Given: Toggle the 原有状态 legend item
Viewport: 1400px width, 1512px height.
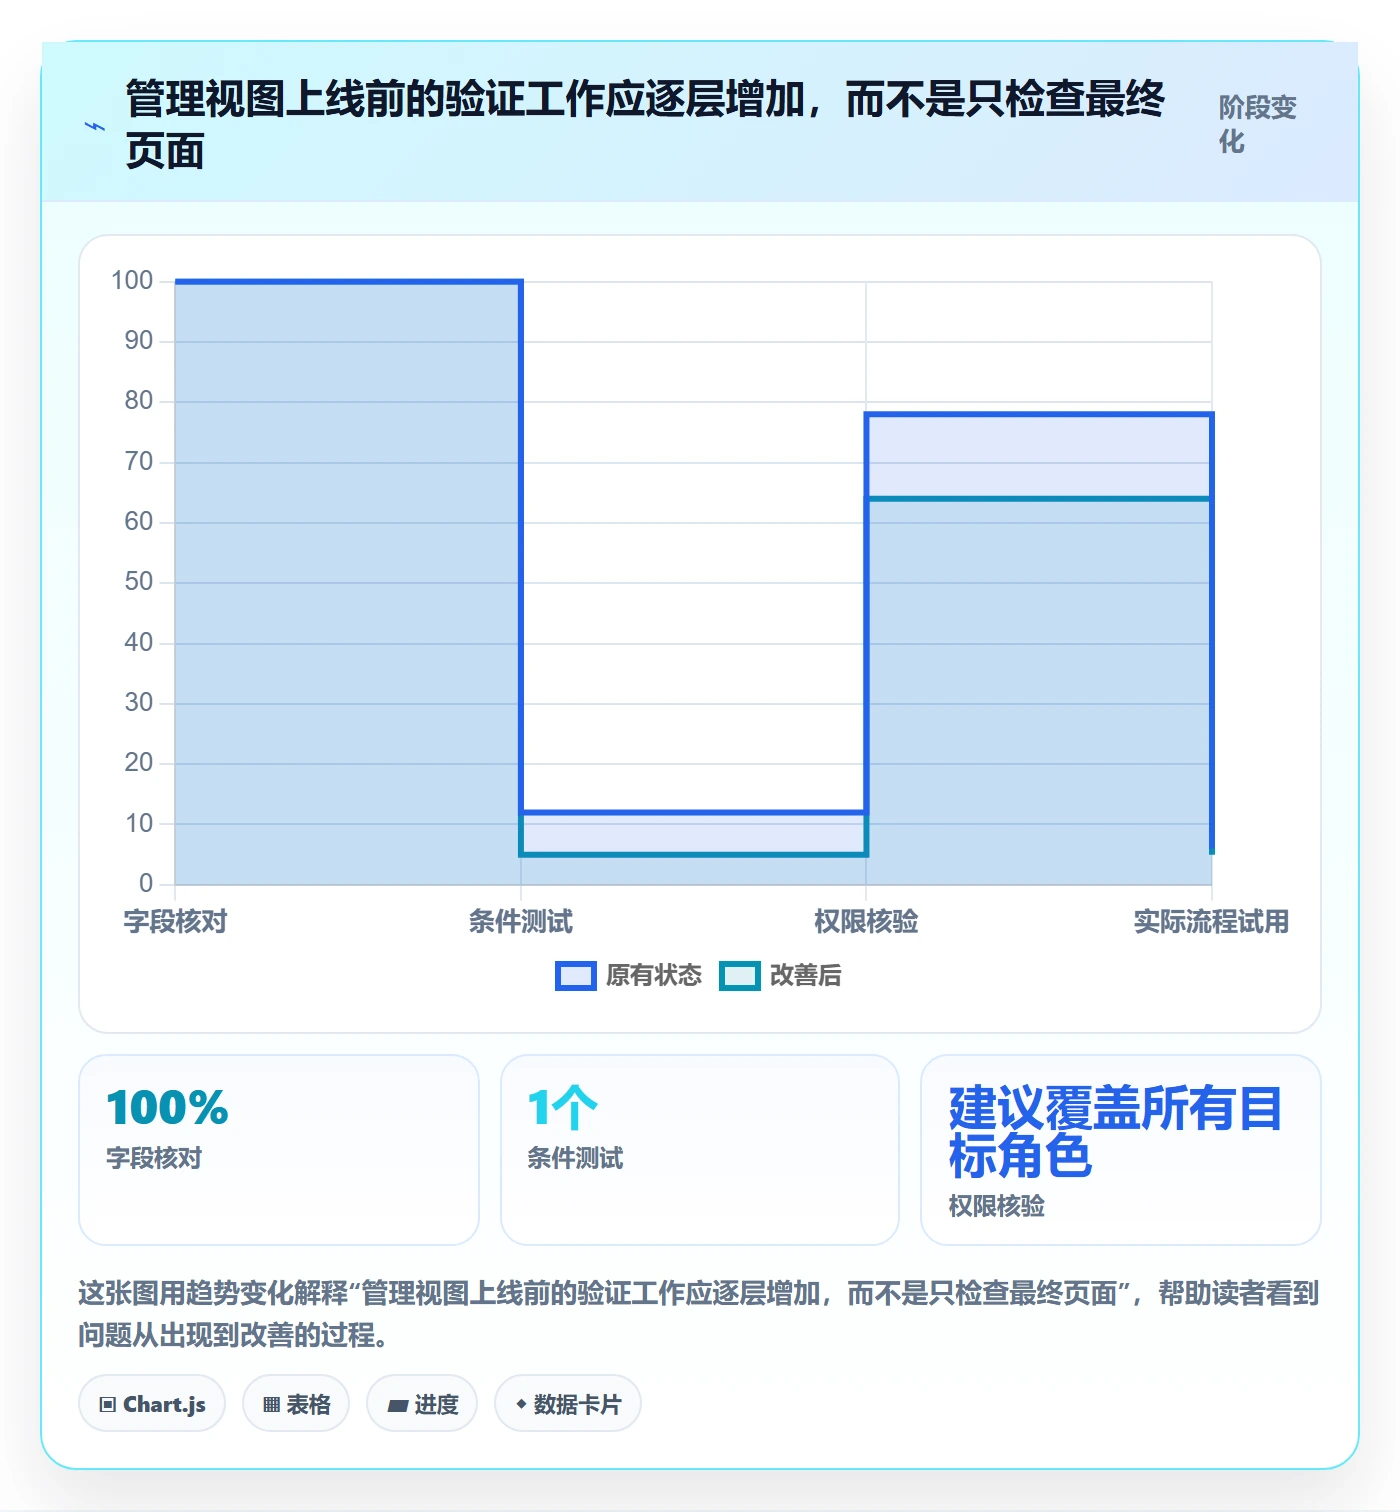Looking at the screenshot, I should click(x=629, y=975).
